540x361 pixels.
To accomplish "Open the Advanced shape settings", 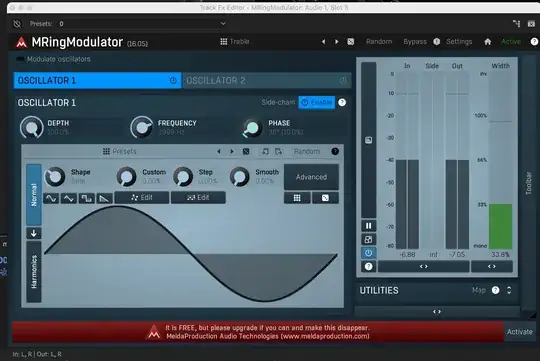I will pyautogui.click(x=311, y=177).
